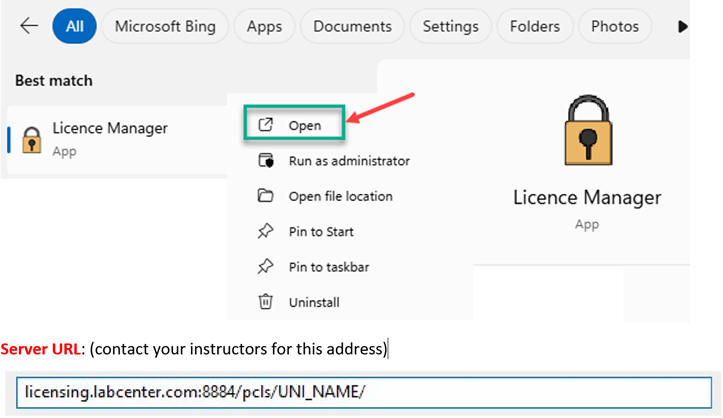The width and height of the screenshot is (723, 418).
Task: Click the Open launch icon
Action: 265,124
